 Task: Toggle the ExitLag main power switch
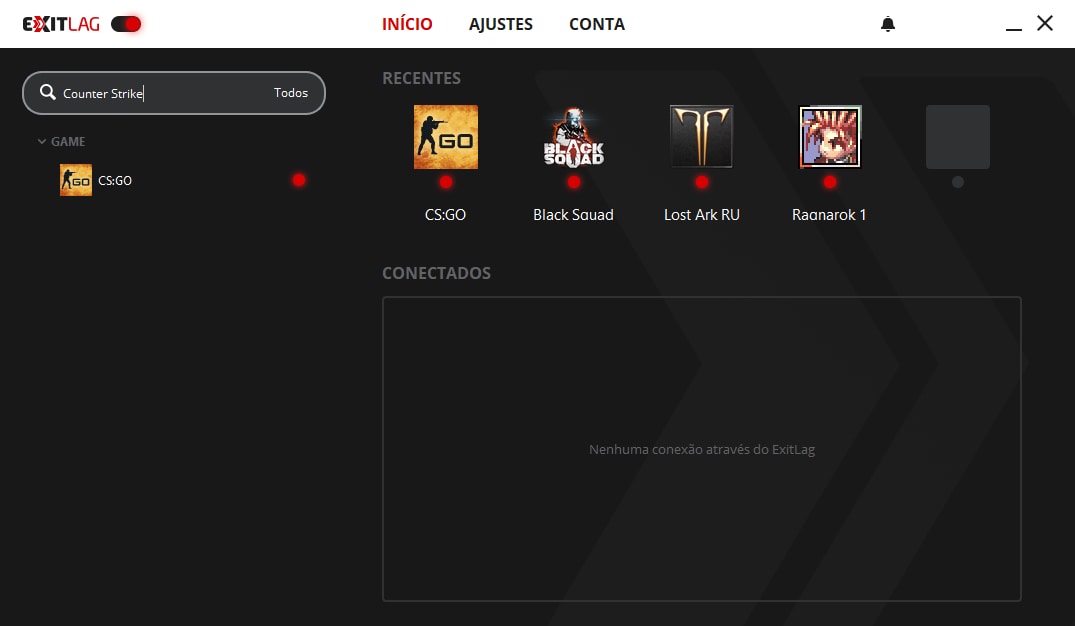coord(126,24)
